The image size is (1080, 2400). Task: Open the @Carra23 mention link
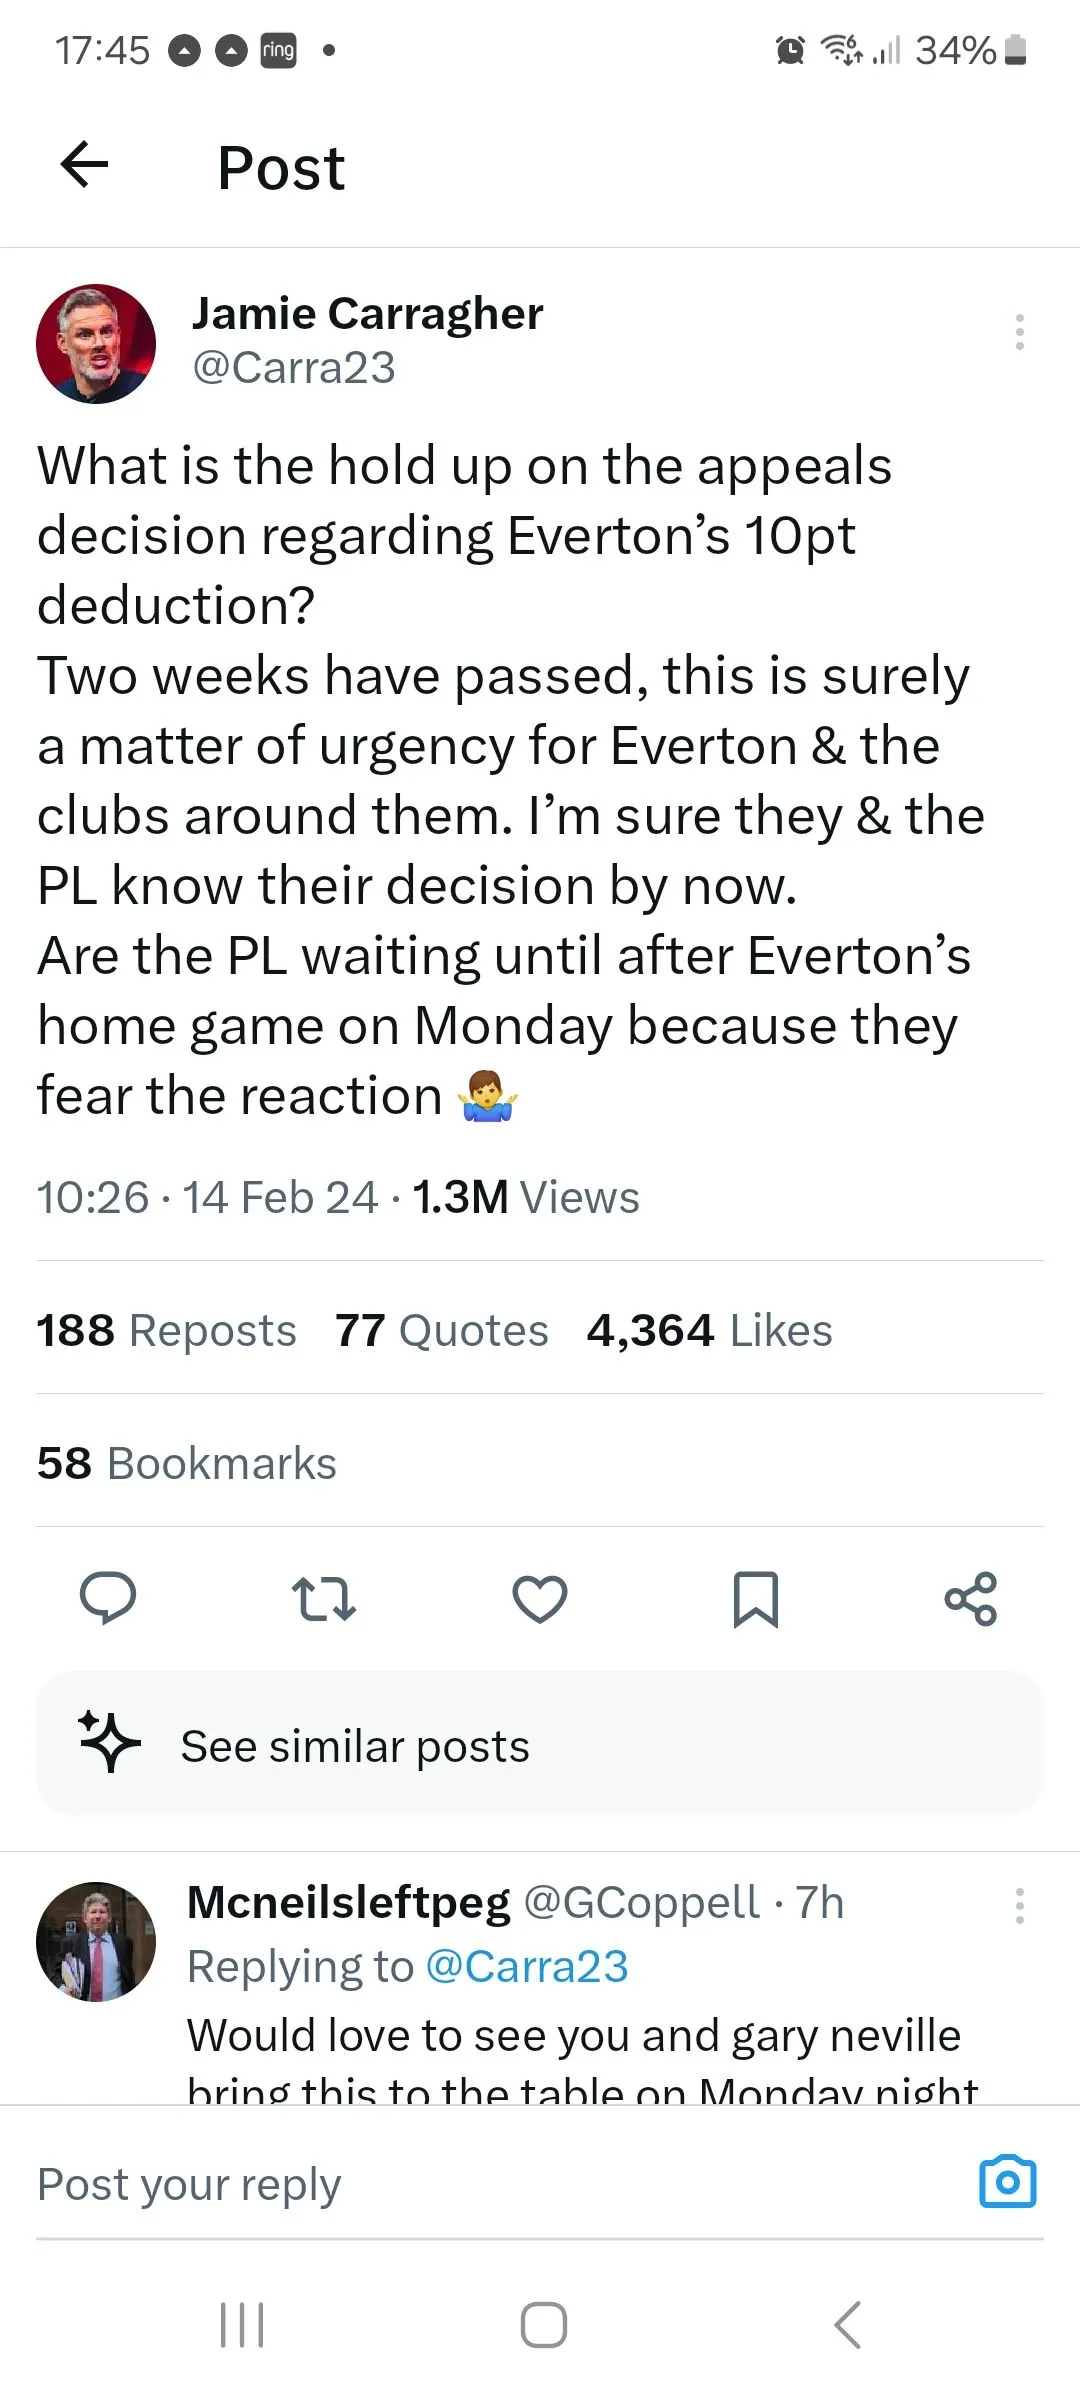tap(527, 1966)
